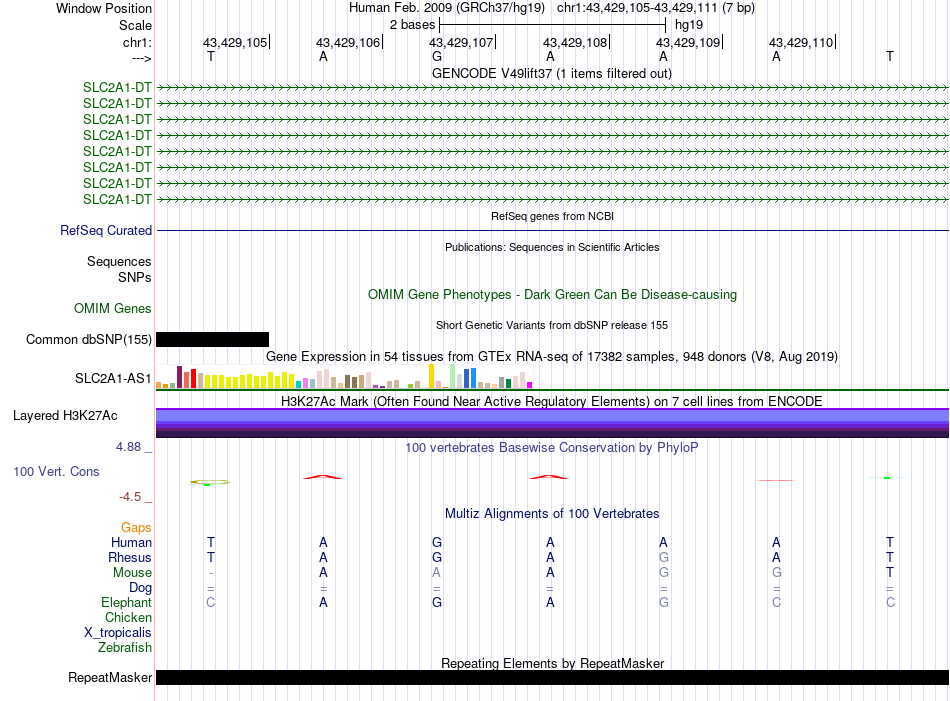Screen dimensions: 950x701
Task: Click the Layered H3K27Ac label
Action: [x=65, y=416]
